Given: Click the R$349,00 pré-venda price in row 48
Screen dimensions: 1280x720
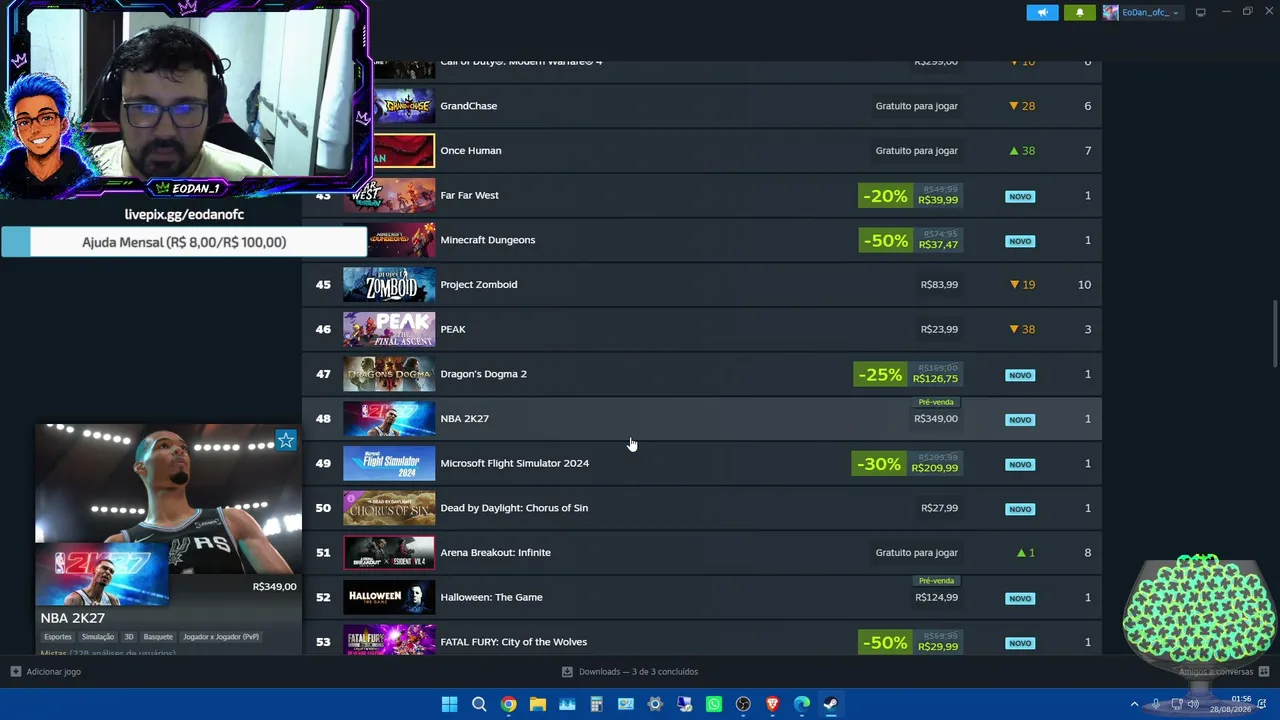Looking at the screenshot, I should (x=935, y=419).
